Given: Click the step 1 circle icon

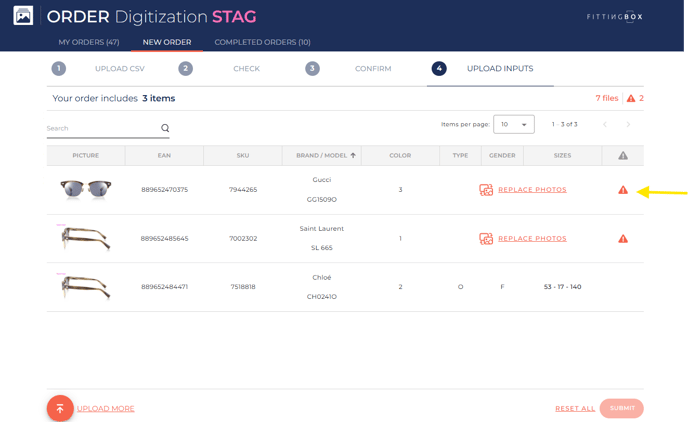Looking at the screenshot, I should pos(58,68).
